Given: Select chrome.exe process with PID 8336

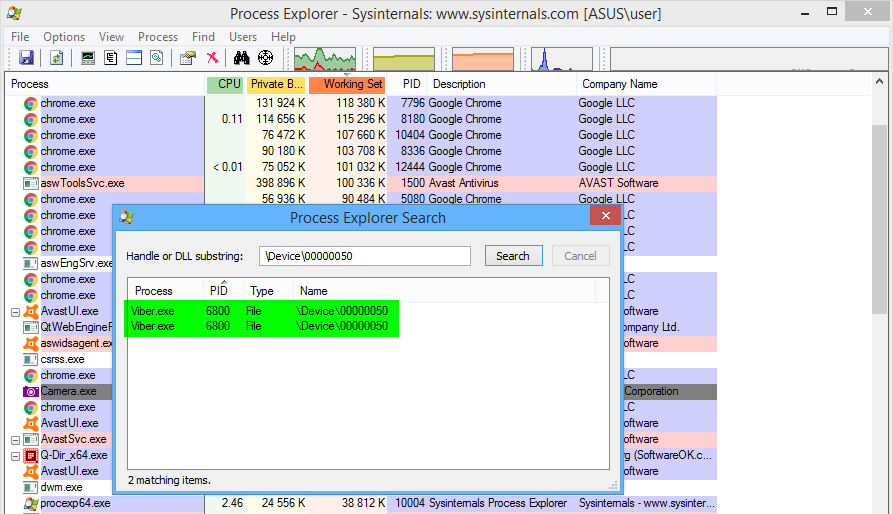Looking at the screenshot, I should (x=361, y=151).
